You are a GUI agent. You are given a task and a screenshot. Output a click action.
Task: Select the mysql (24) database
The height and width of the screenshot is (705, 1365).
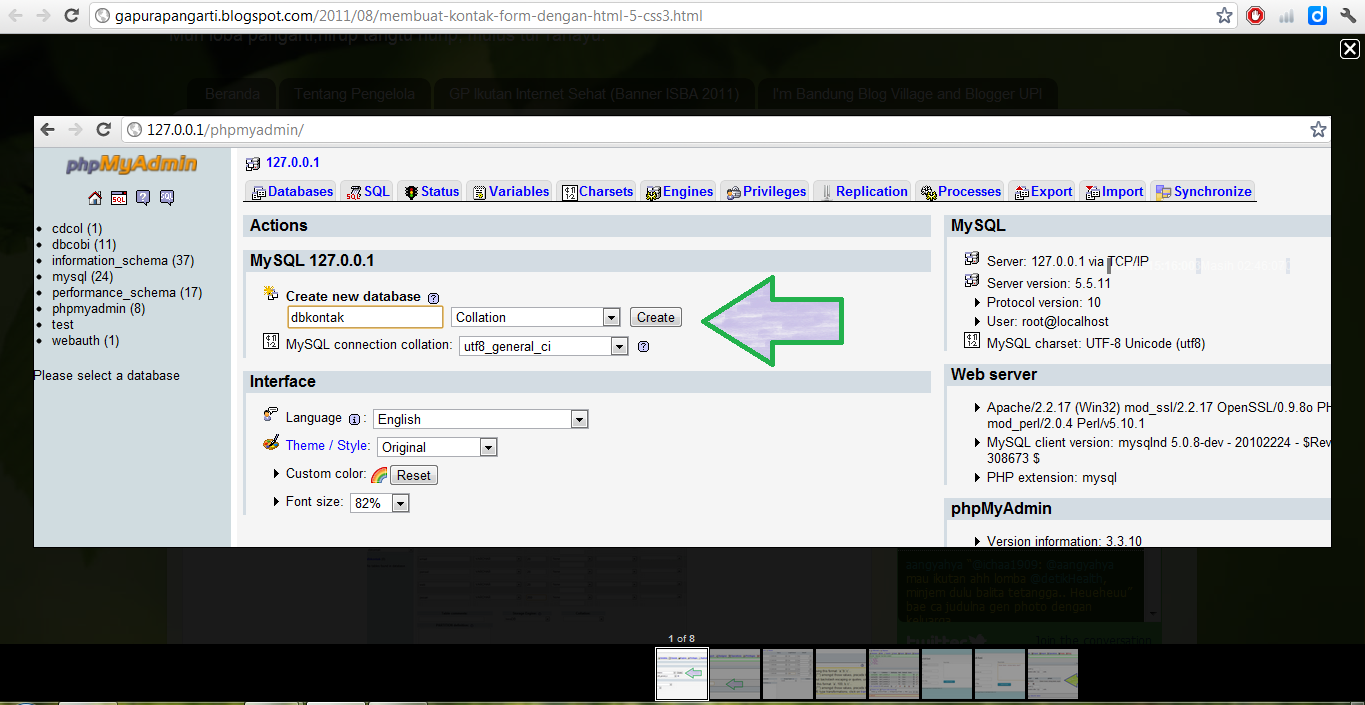(82, 276)
